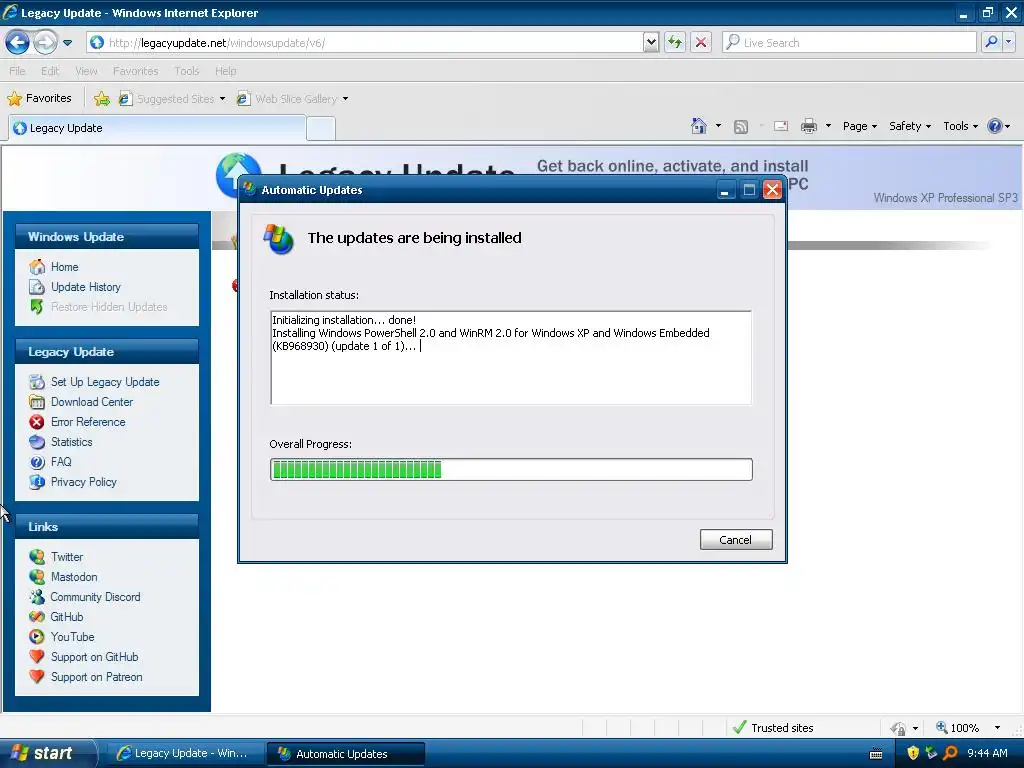Image resolution: width=1024 pixels, height=768 pixels.
Task: Open Suggested Sites dropdown
Action: click(x=172, y=99)
